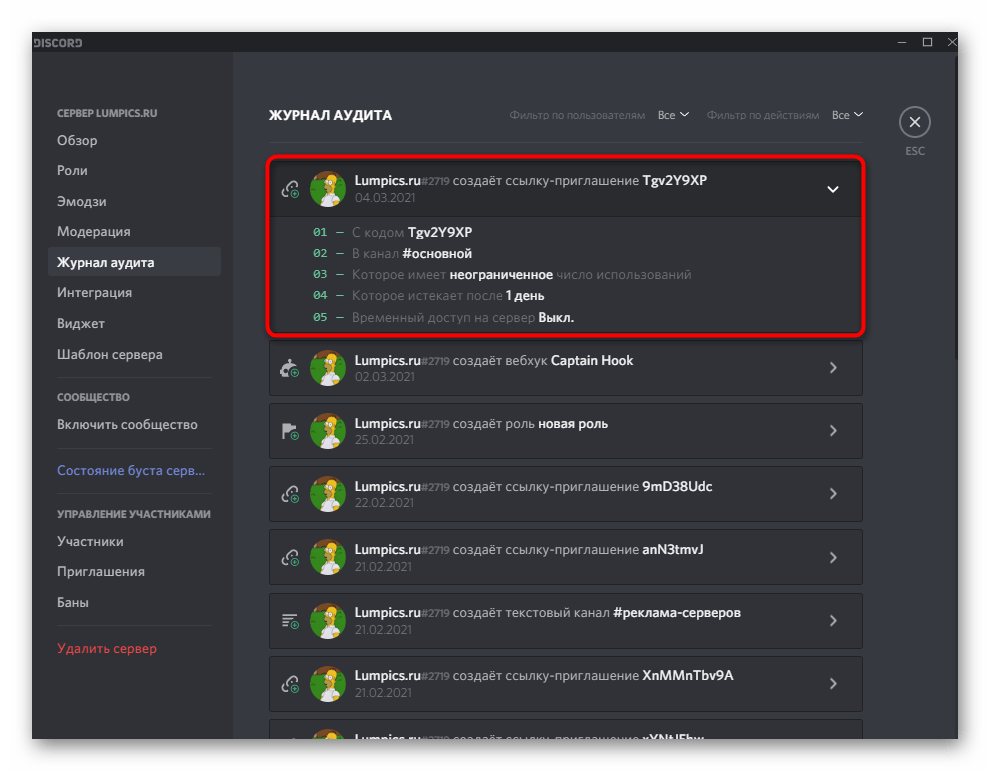Screen dimensions: 990x771
Task: Click the avatar on the 9mD38Udc entry
Action: 327,494
